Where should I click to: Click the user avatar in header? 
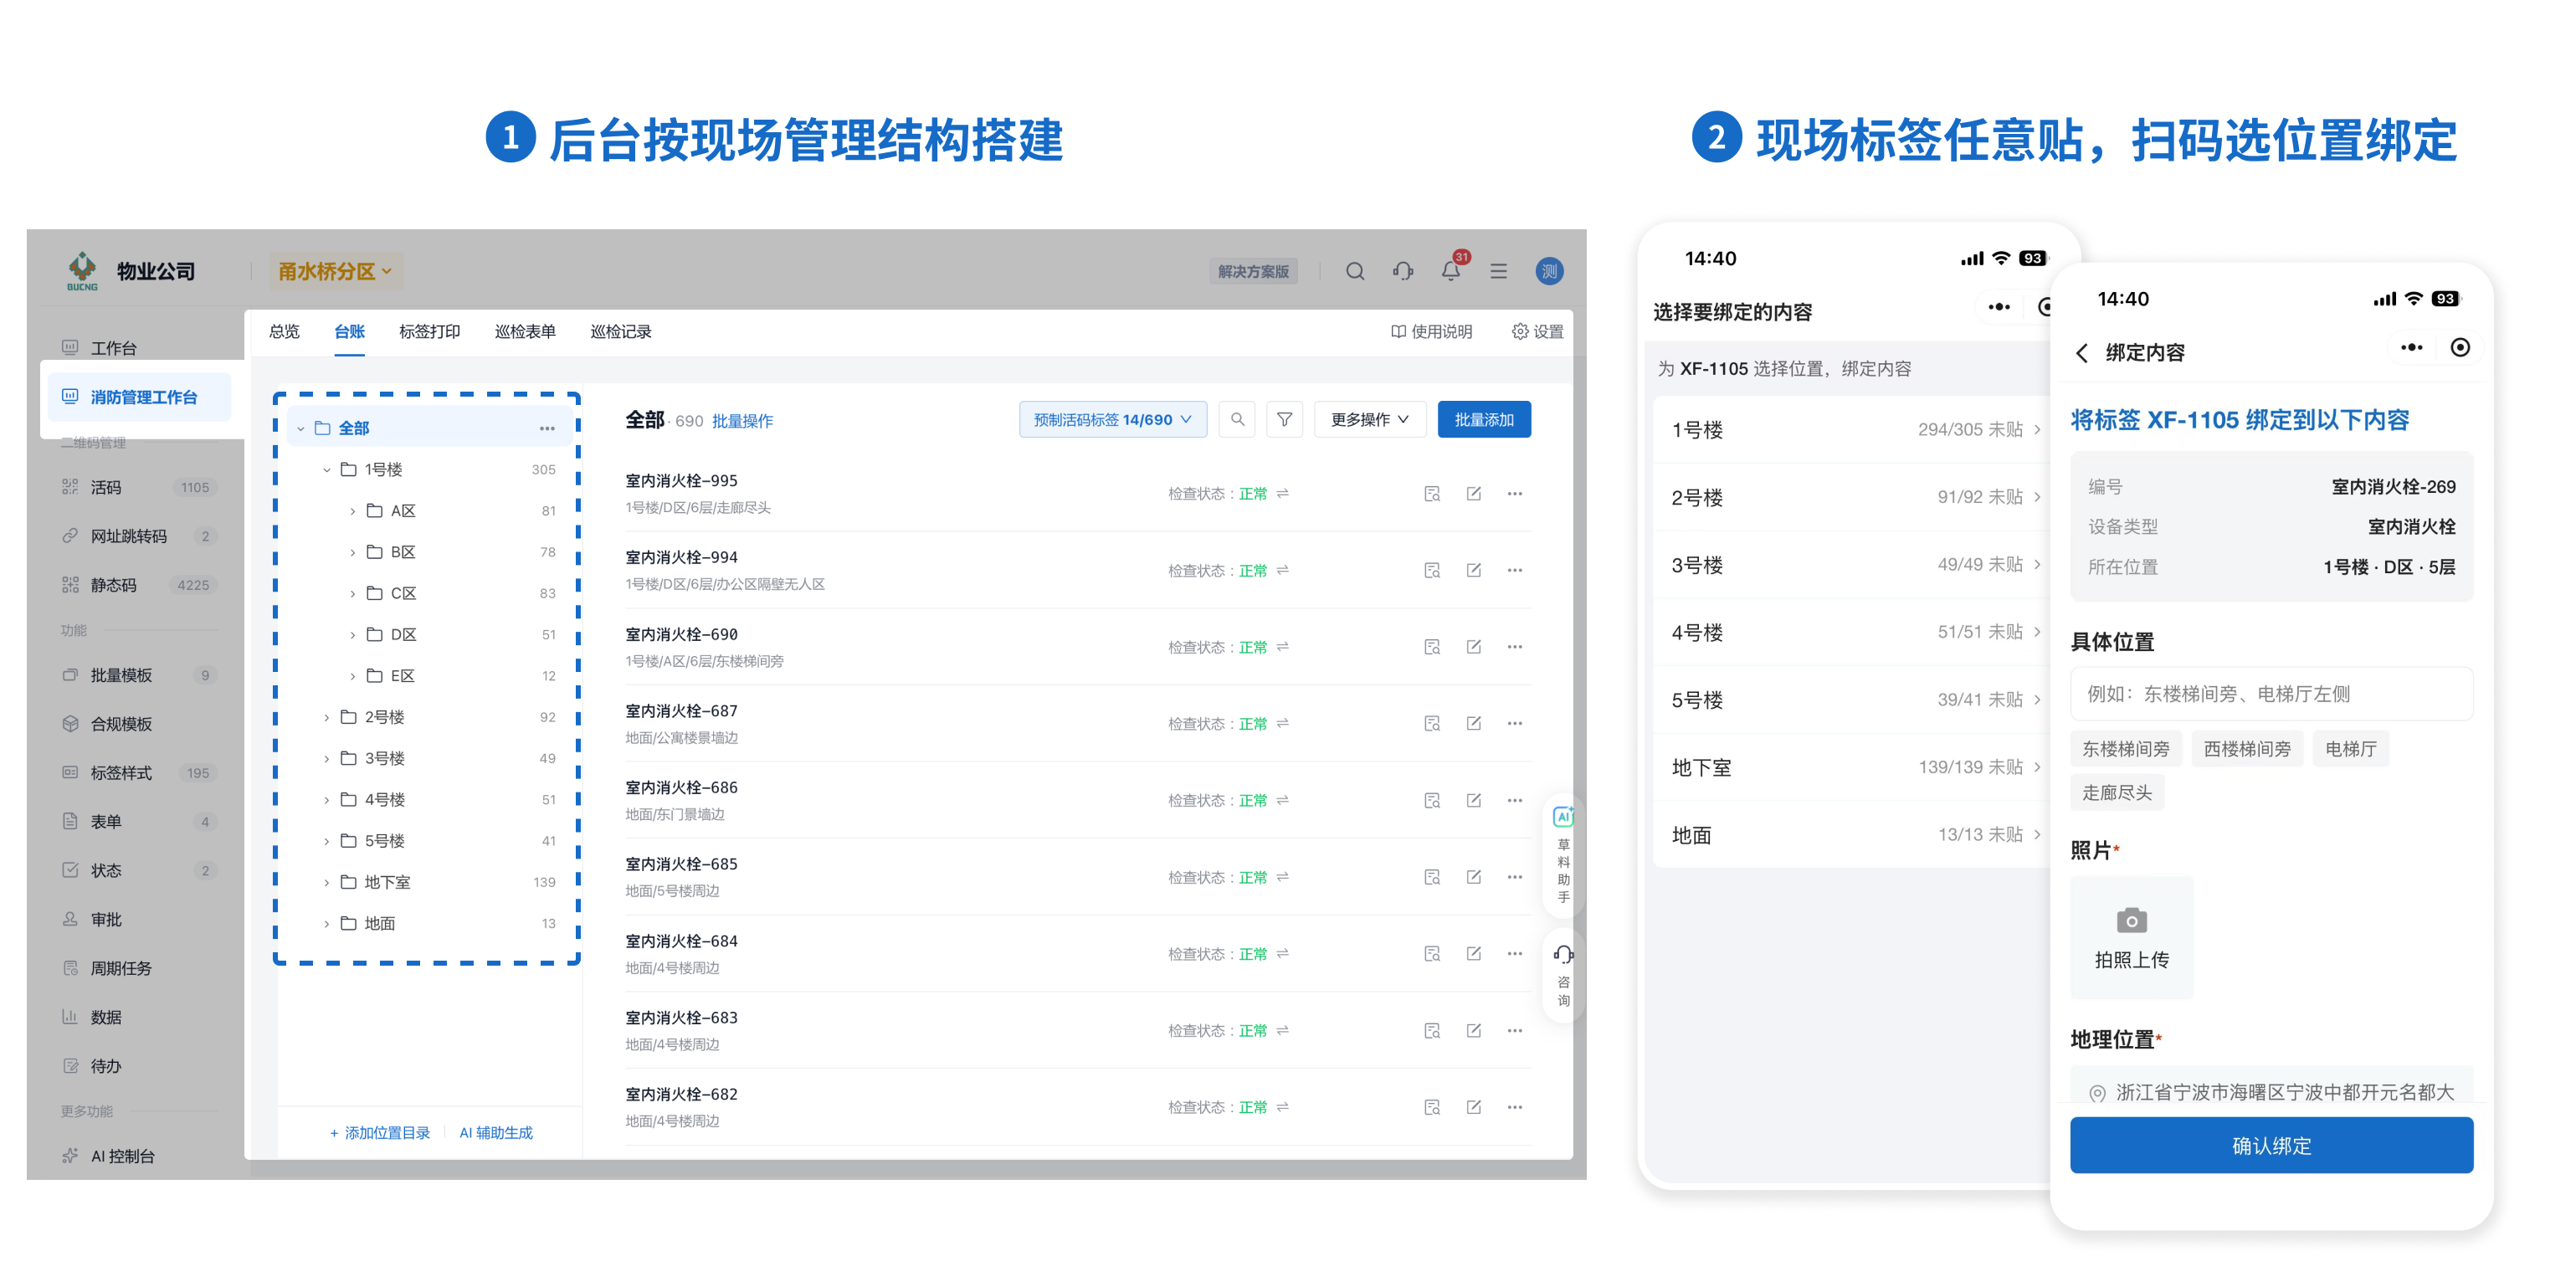point(1549,271)
